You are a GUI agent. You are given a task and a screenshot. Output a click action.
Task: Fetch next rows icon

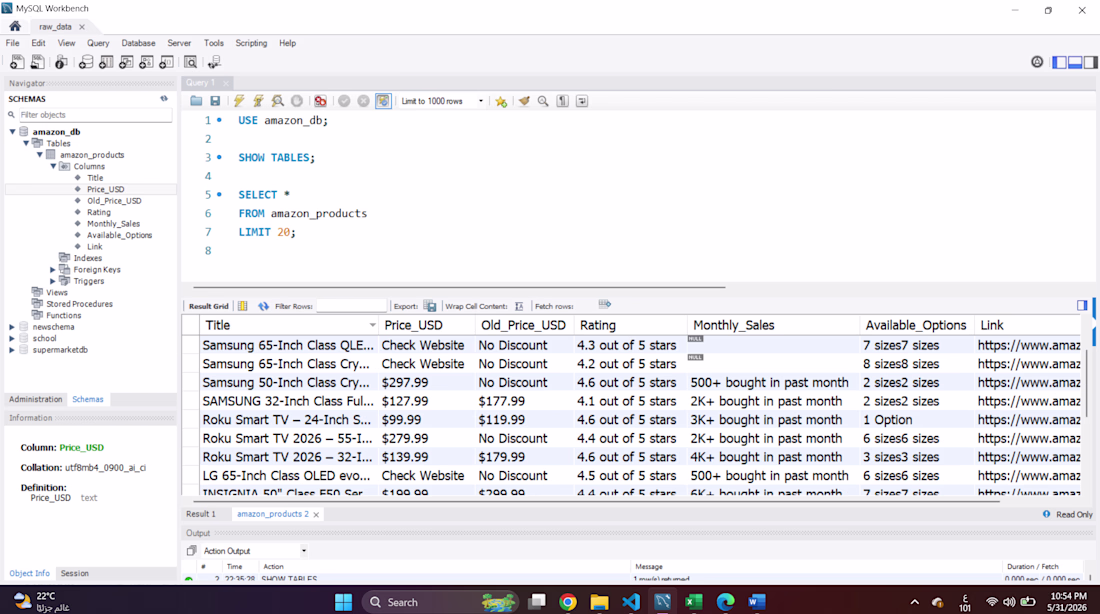pos(605,304)
